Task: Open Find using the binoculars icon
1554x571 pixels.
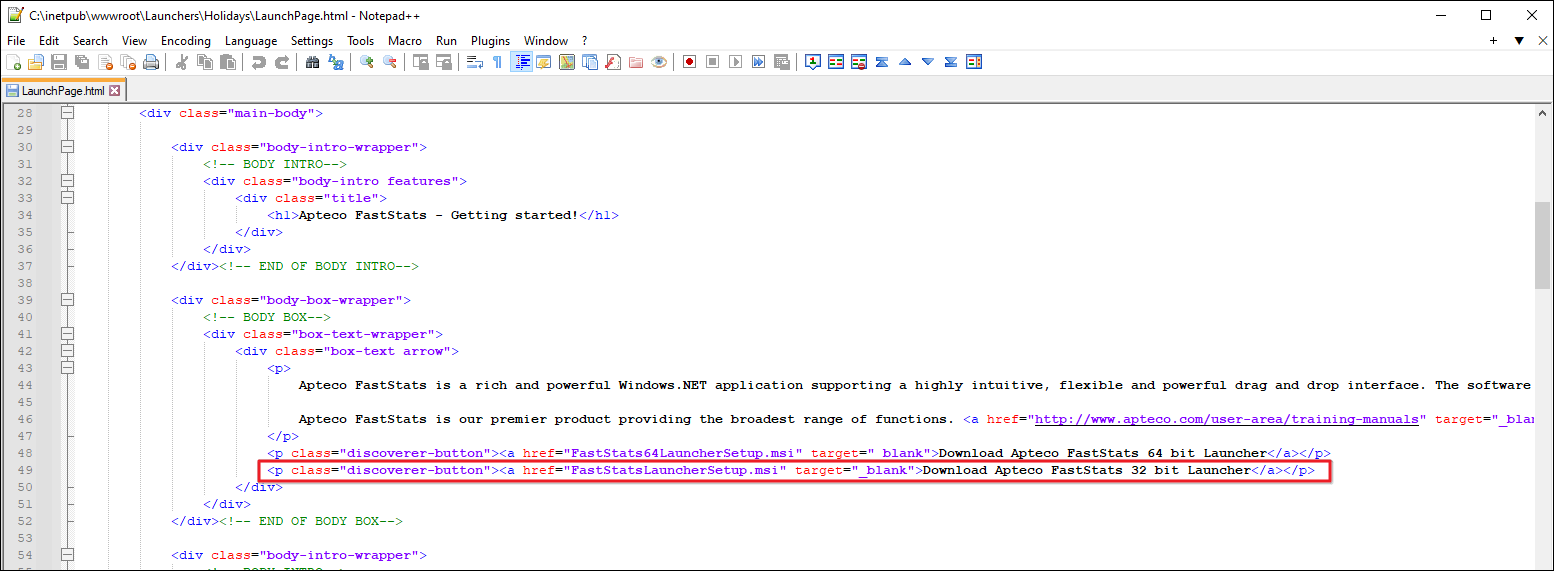Action: pos(312,62)
